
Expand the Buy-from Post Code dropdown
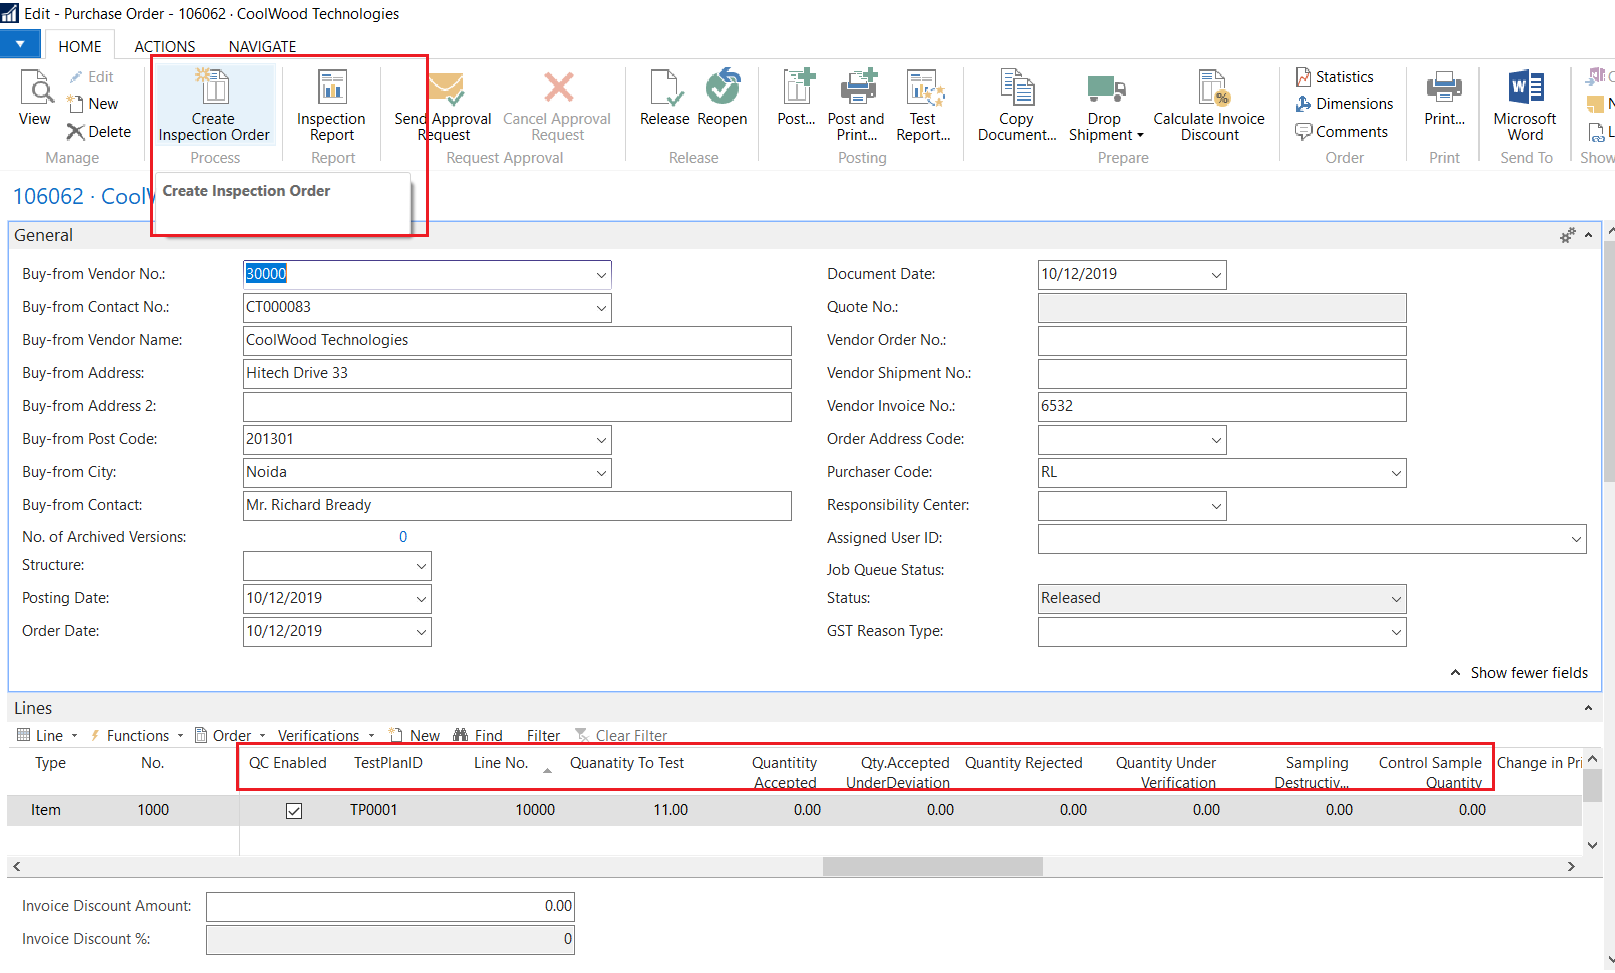pos(601,440)
